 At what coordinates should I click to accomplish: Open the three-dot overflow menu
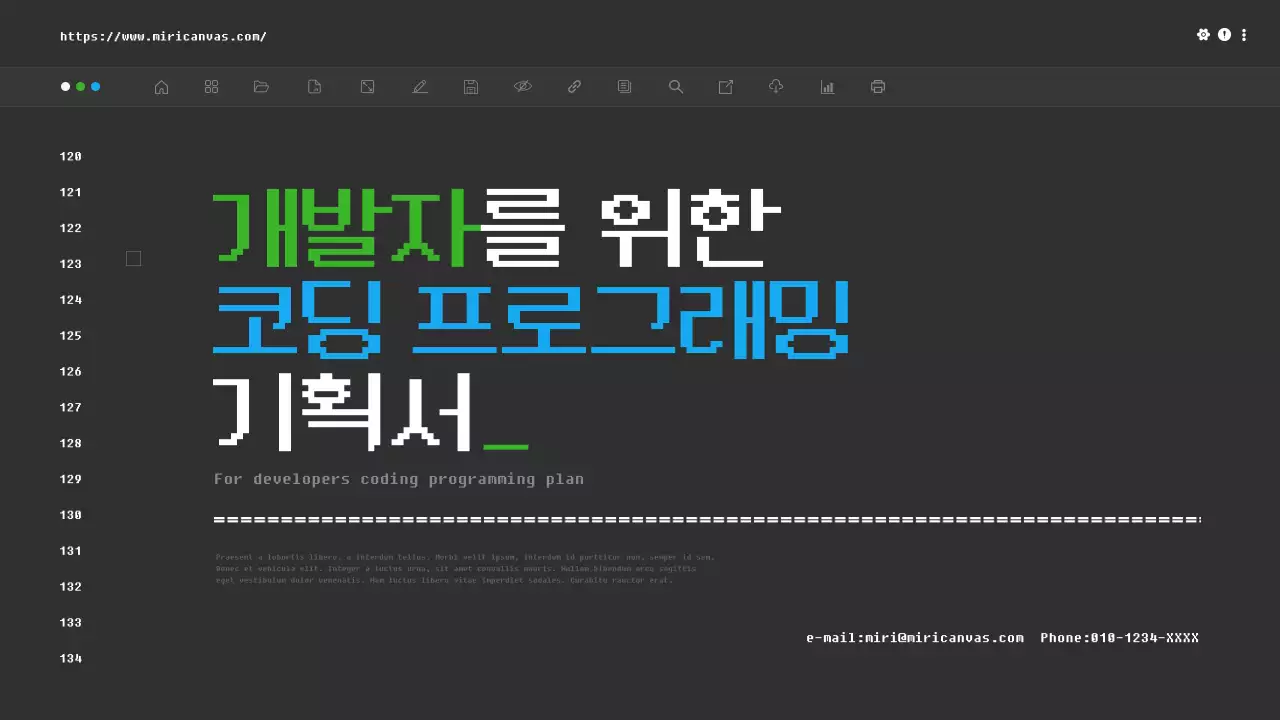(1243, 34)
